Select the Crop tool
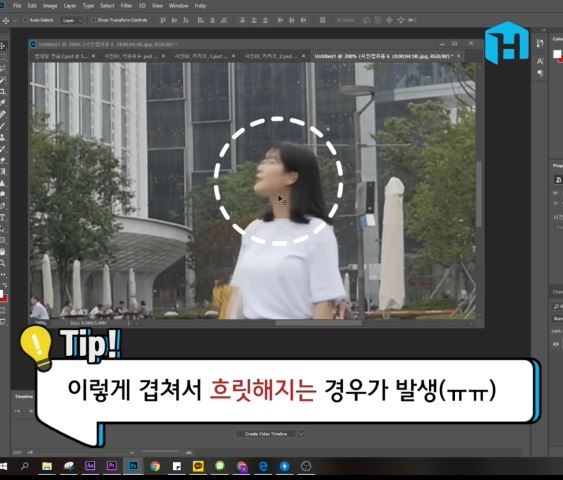Screen dimensions: 563x480 pyautogui.click(x=3, y=92)
